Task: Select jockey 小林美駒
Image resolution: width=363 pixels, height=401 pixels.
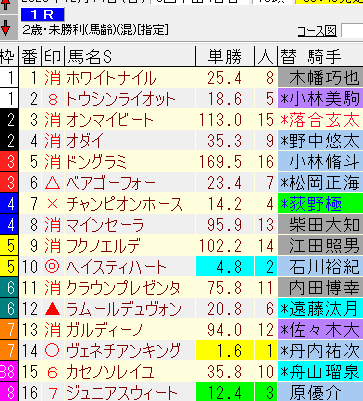Action: click(x=321, y=99)
